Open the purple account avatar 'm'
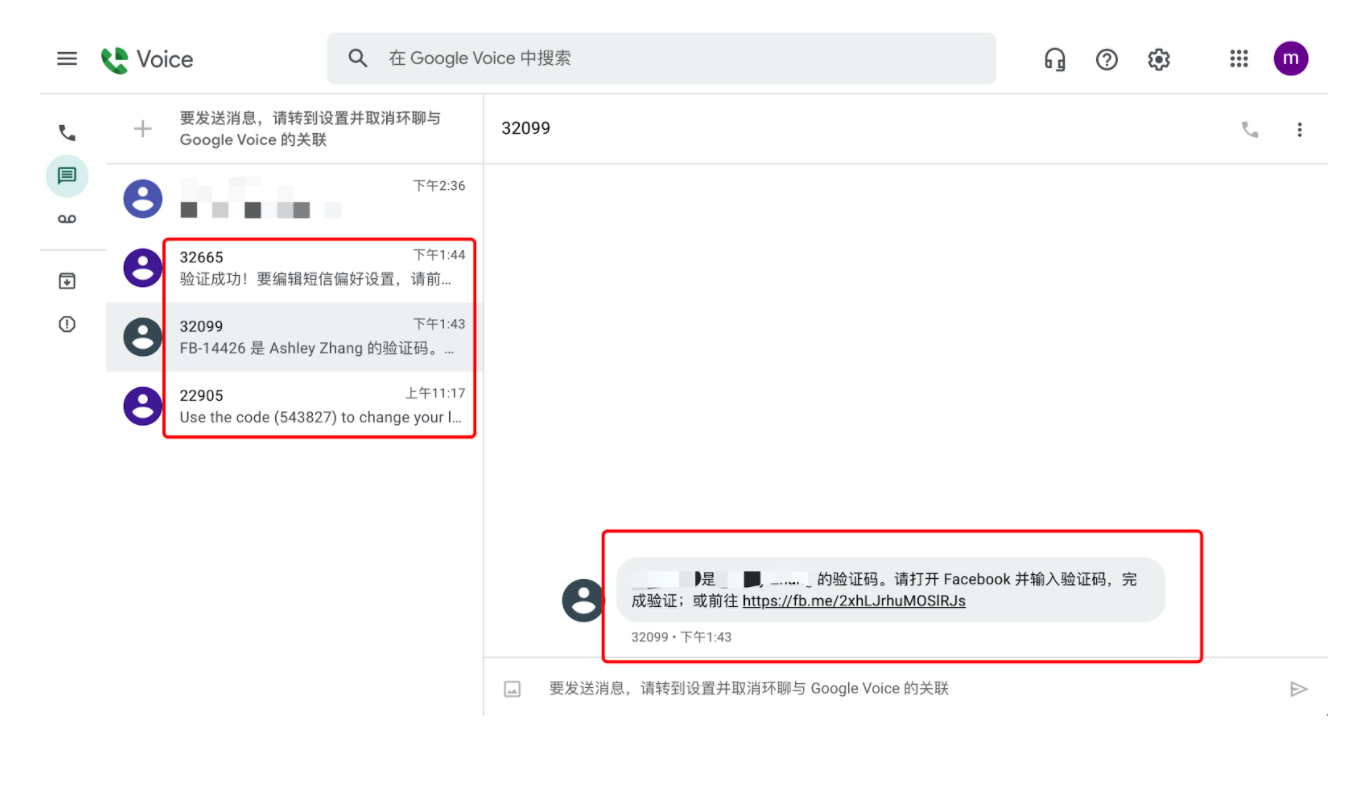This screenshot has height=792, width=1364. [x=1290, y=58]
